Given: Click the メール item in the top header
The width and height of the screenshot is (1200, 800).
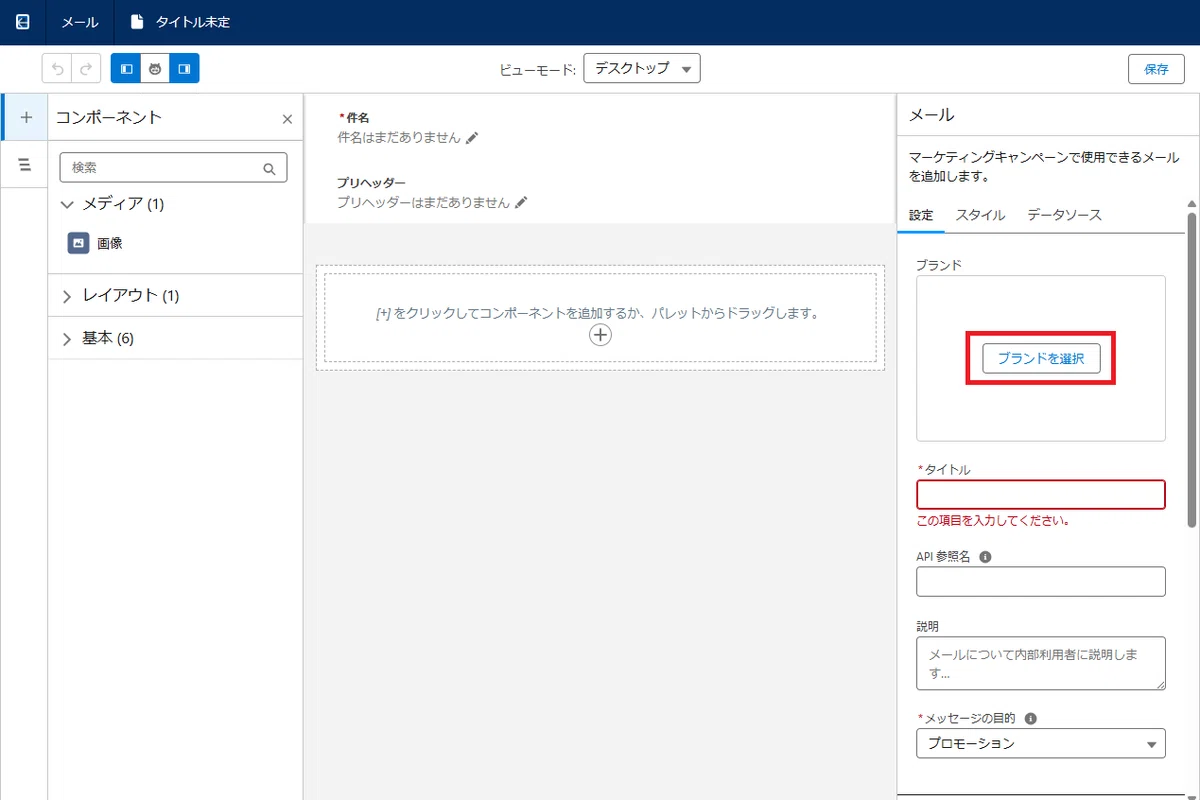Looking at the screenshot, I should [x=80, y=22].
